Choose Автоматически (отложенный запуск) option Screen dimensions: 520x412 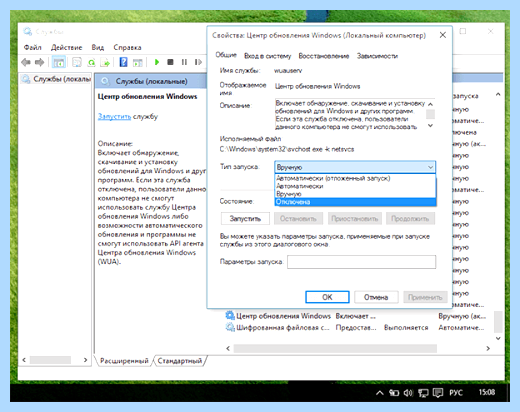pyautogui.click(x=355, y=178)
